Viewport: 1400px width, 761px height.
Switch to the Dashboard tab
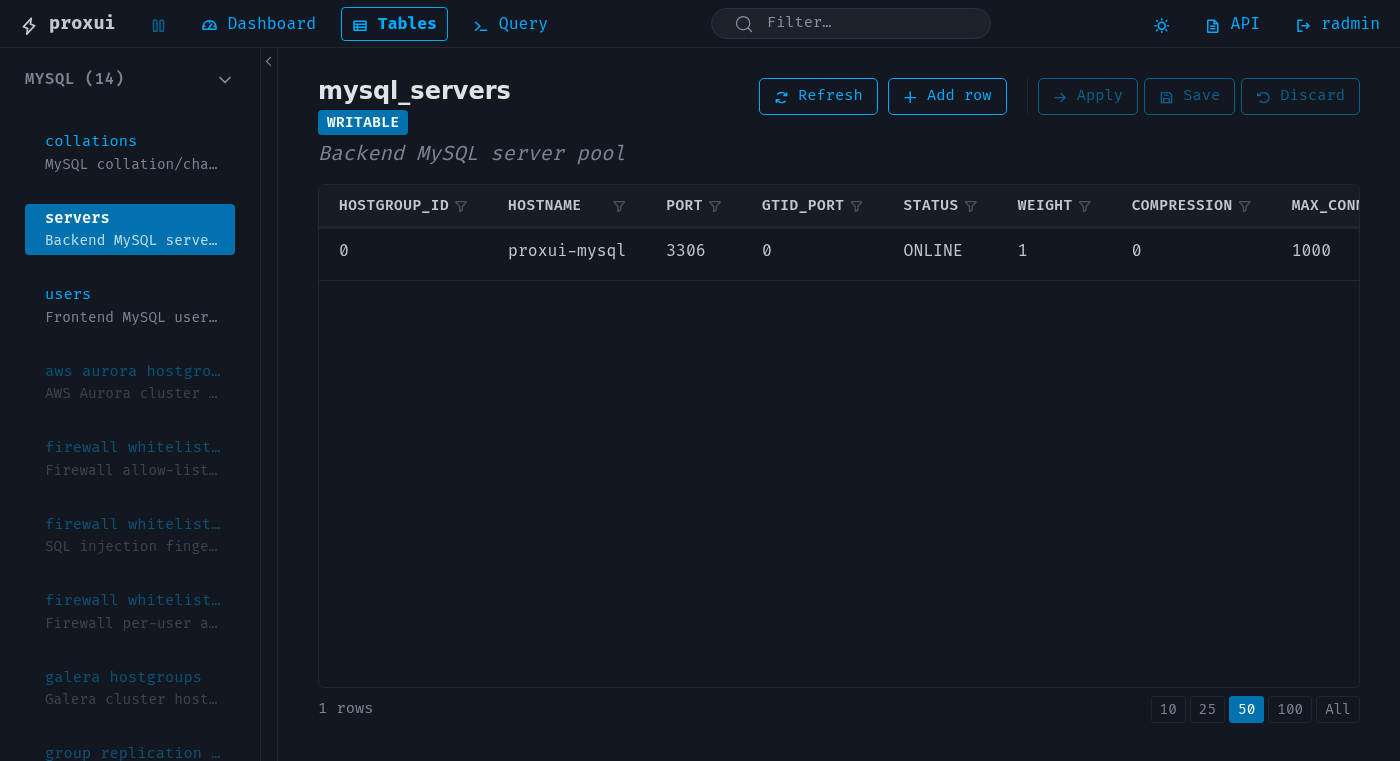(258, 23)
